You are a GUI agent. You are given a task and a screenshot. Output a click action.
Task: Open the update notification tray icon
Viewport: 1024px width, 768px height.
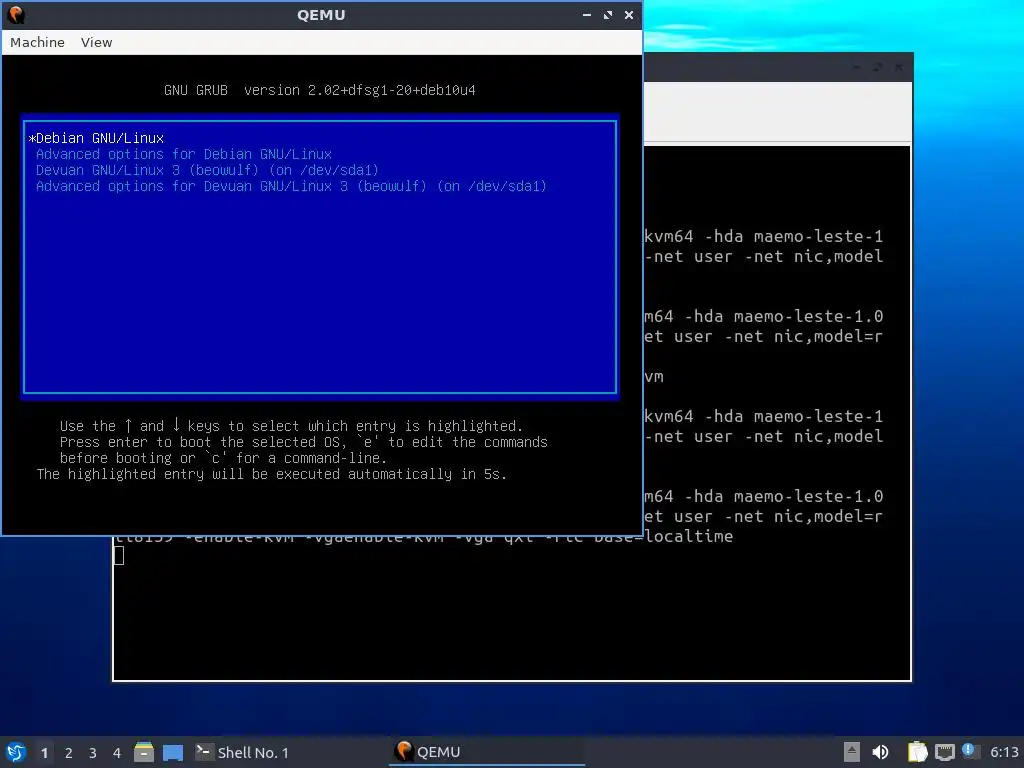tap(969, 751)
